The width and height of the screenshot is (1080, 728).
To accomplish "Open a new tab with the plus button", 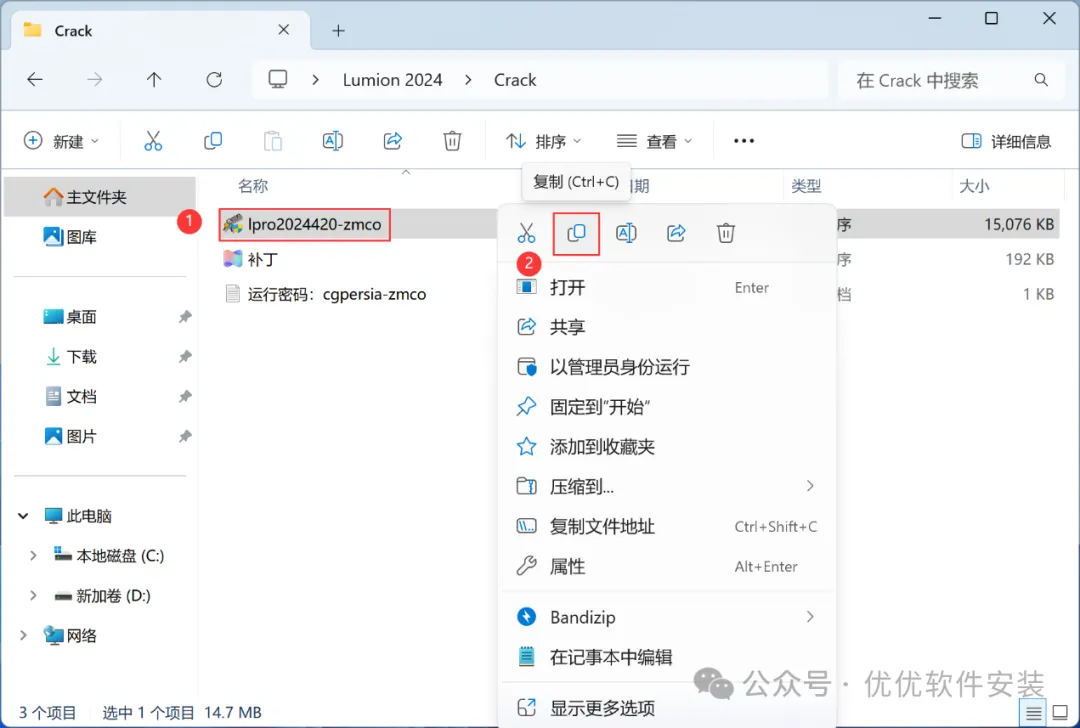I will pyautogui.click(x=338, y=30).
